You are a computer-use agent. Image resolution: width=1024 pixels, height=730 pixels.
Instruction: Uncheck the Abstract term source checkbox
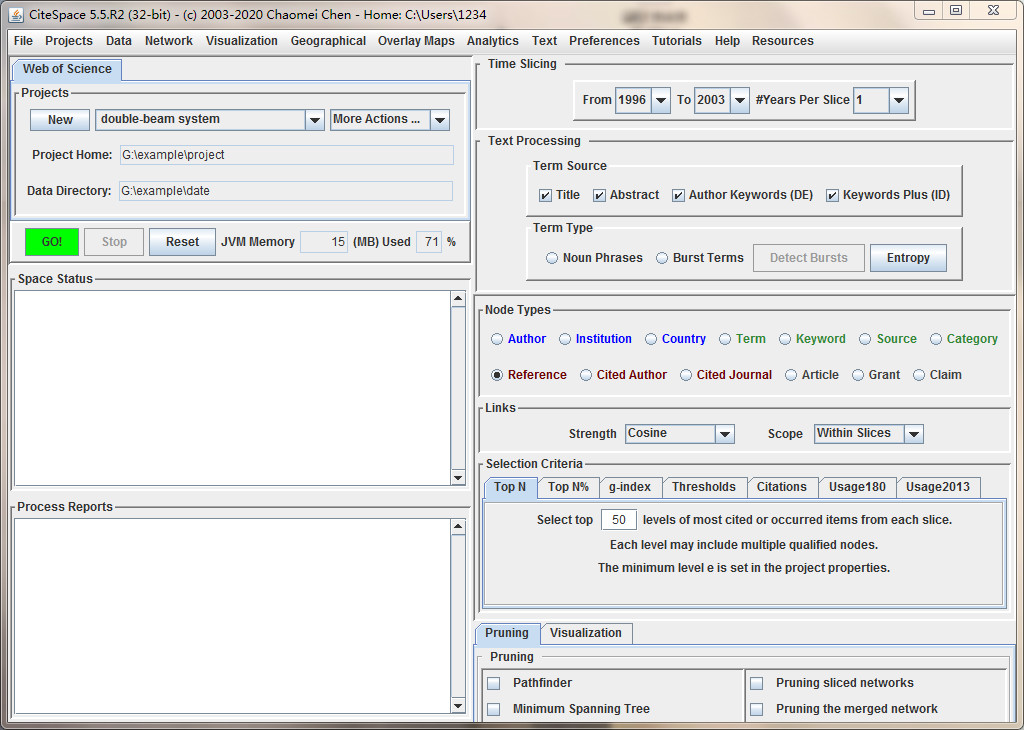[x=599, y=195]
